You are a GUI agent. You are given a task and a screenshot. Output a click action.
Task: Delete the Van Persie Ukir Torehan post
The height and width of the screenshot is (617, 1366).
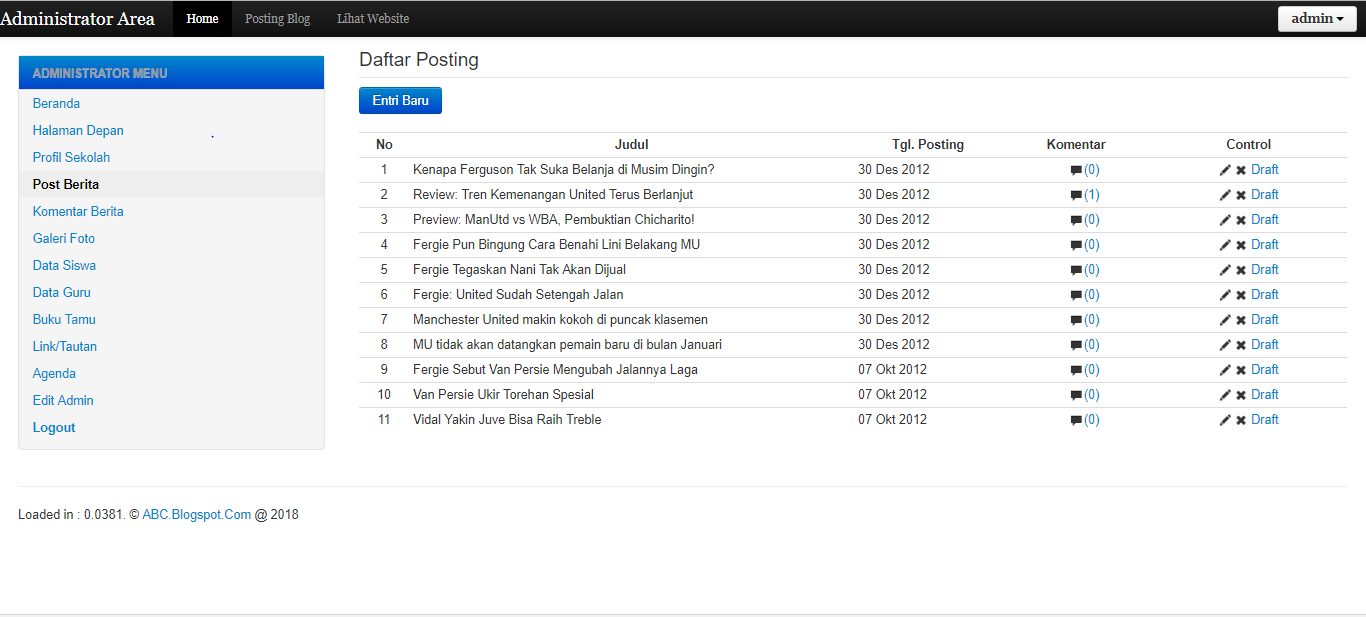point(1241,395)
